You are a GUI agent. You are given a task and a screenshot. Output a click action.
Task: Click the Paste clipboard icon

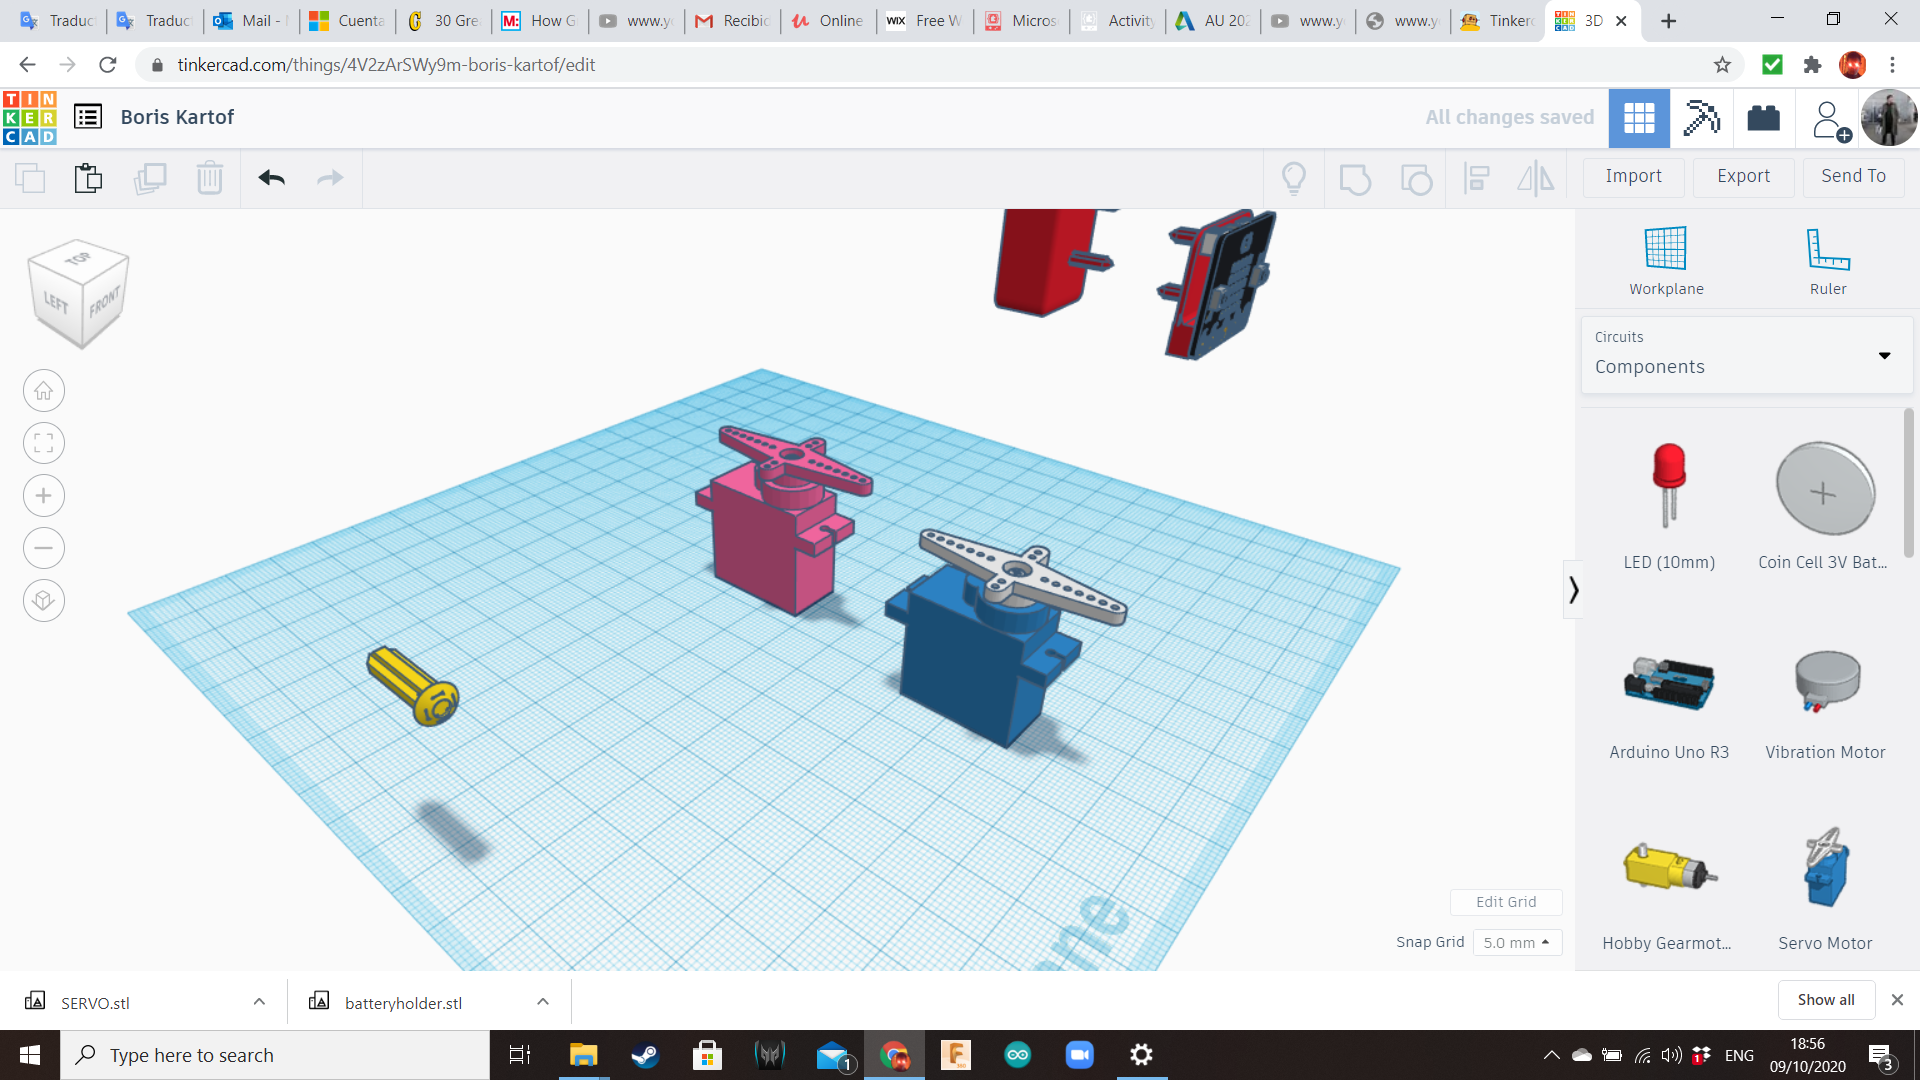pyautogui.click(x=88, y=178)
